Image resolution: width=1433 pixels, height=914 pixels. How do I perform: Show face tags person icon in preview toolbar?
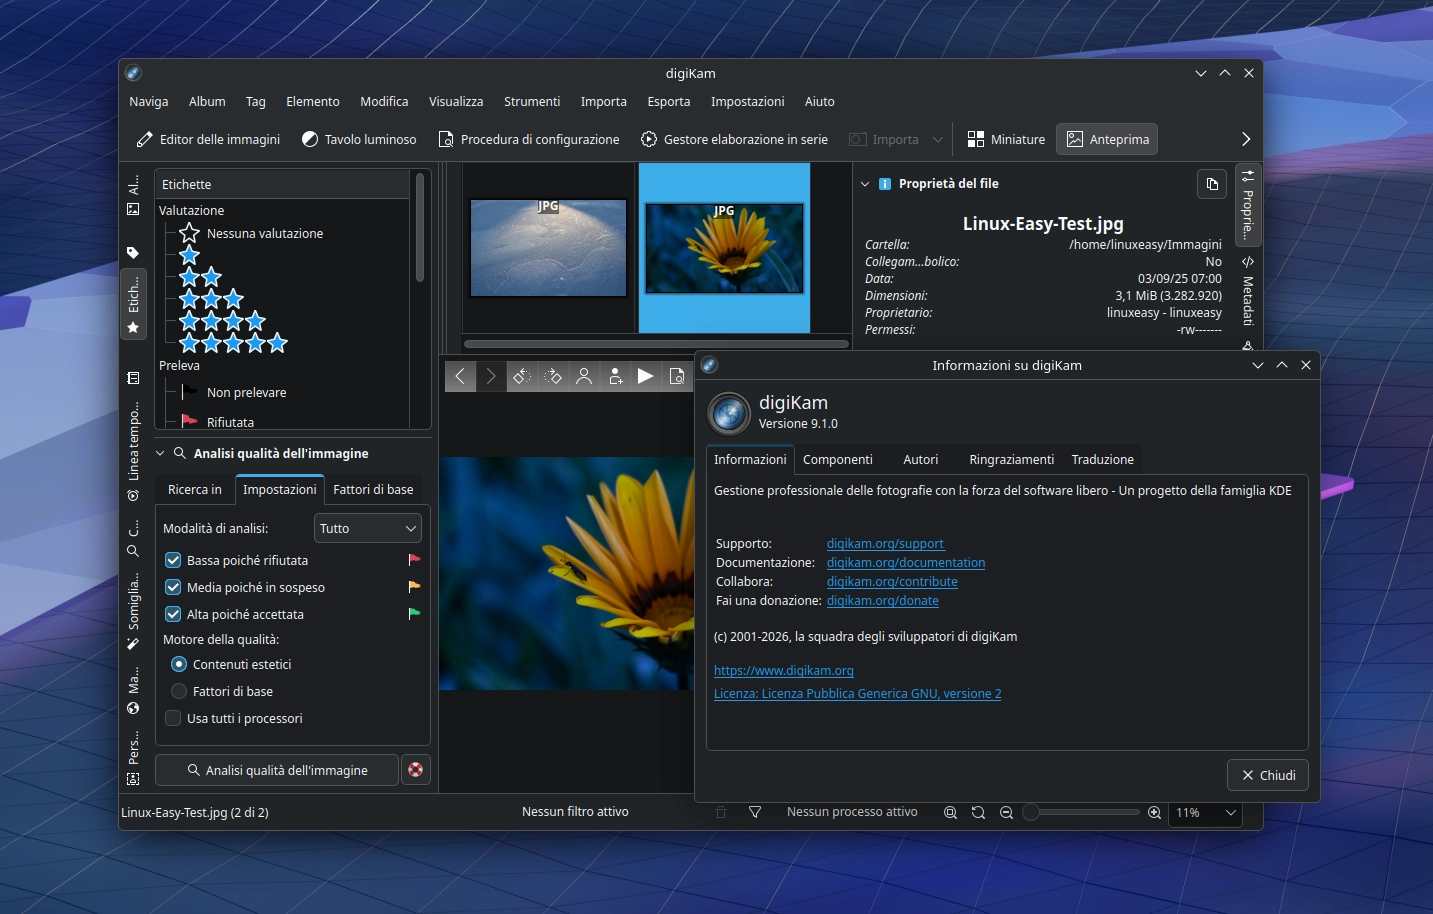pyautogui.click(x=584, y=376)
